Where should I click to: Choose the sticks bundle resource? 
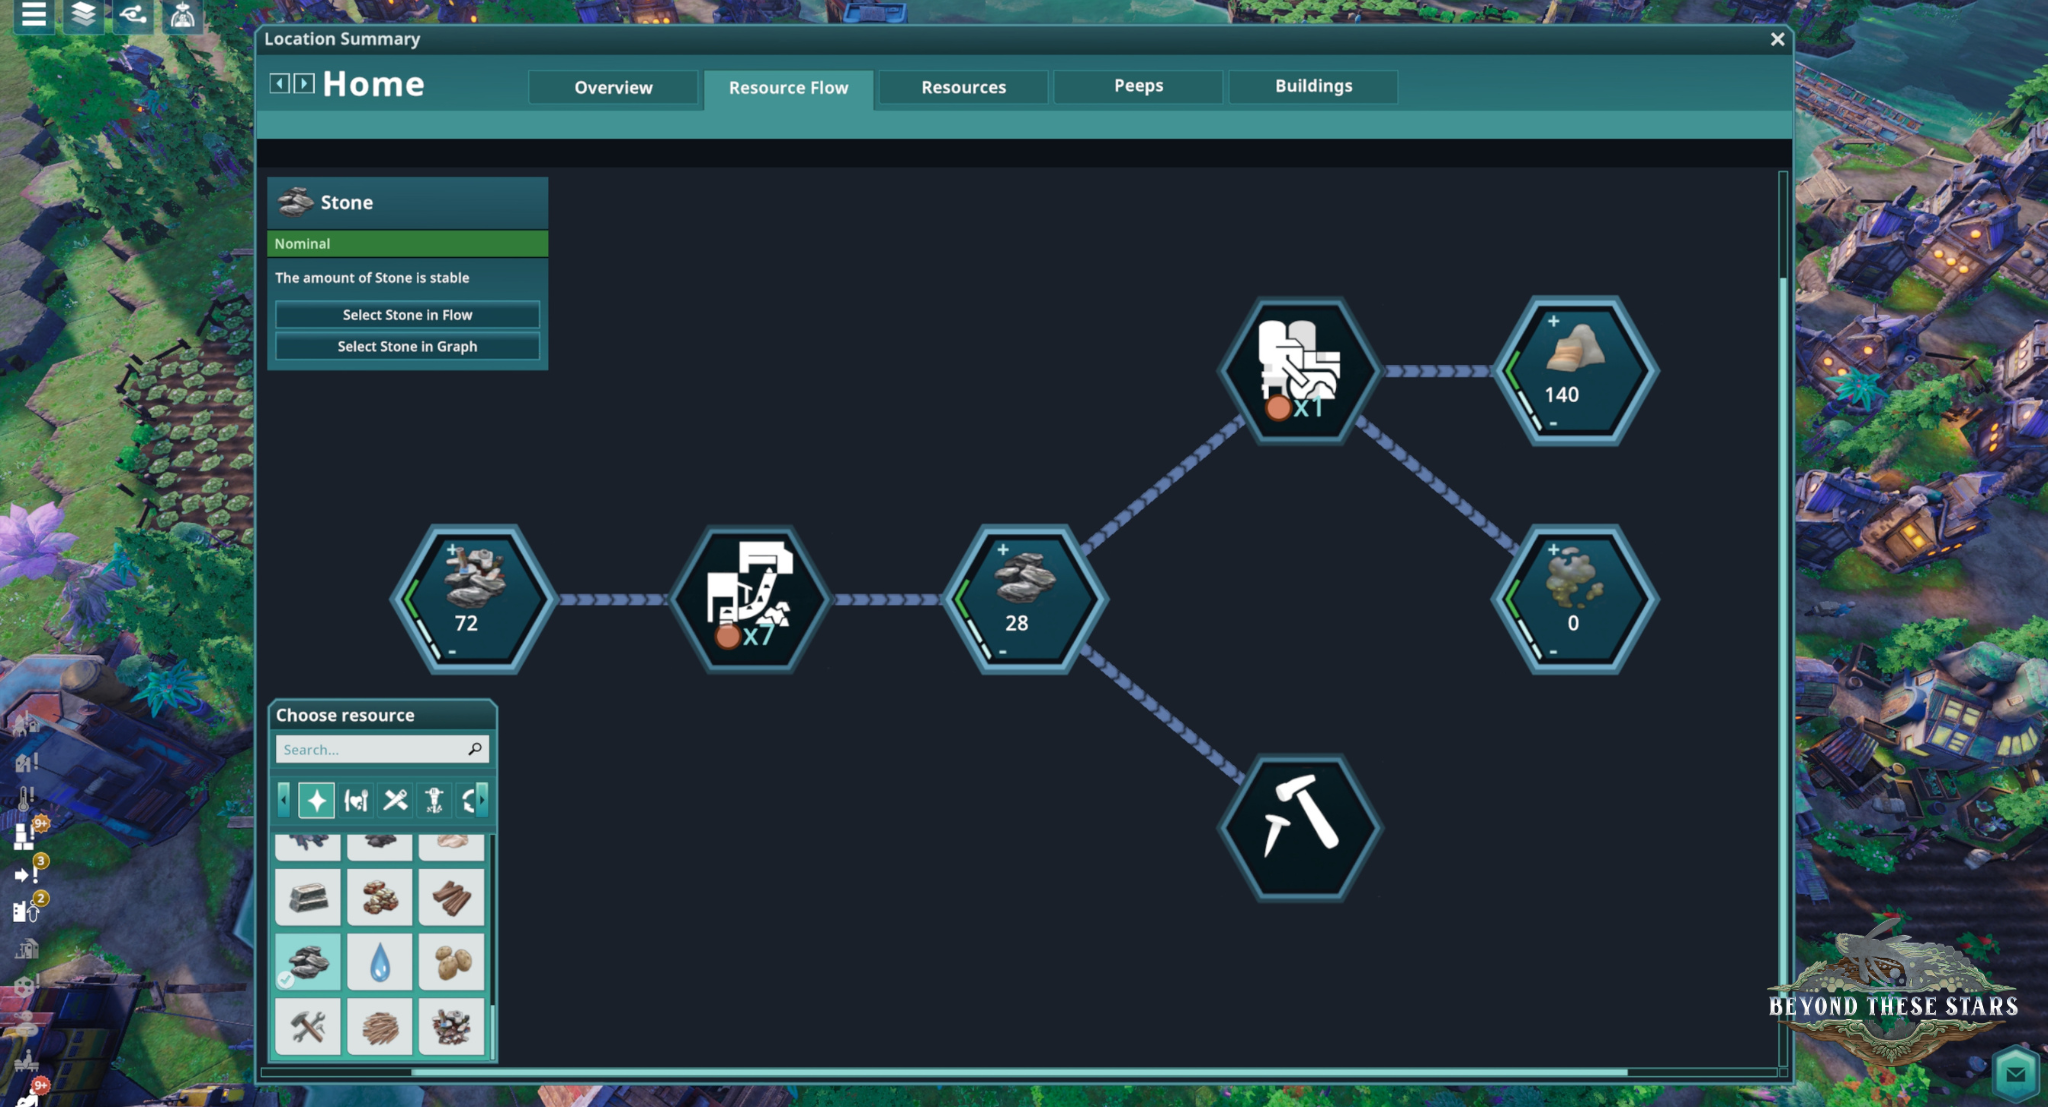pyautogui.click(x=380, y=1026)
